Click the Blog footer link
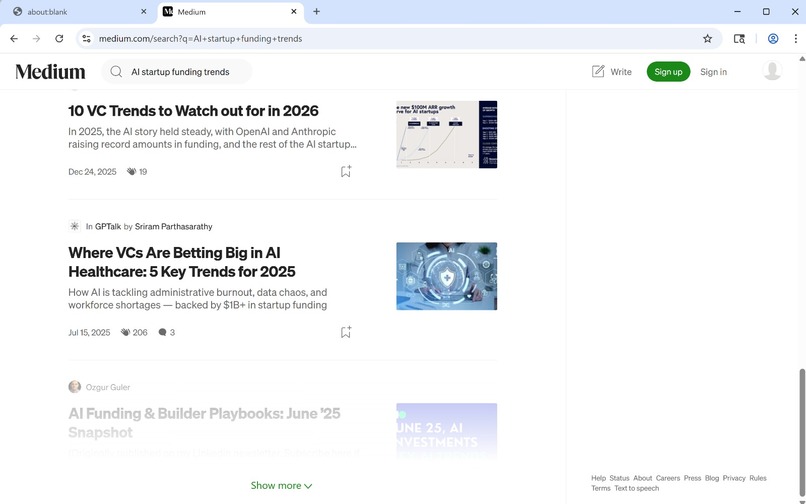806x504 pixels. 712,478
